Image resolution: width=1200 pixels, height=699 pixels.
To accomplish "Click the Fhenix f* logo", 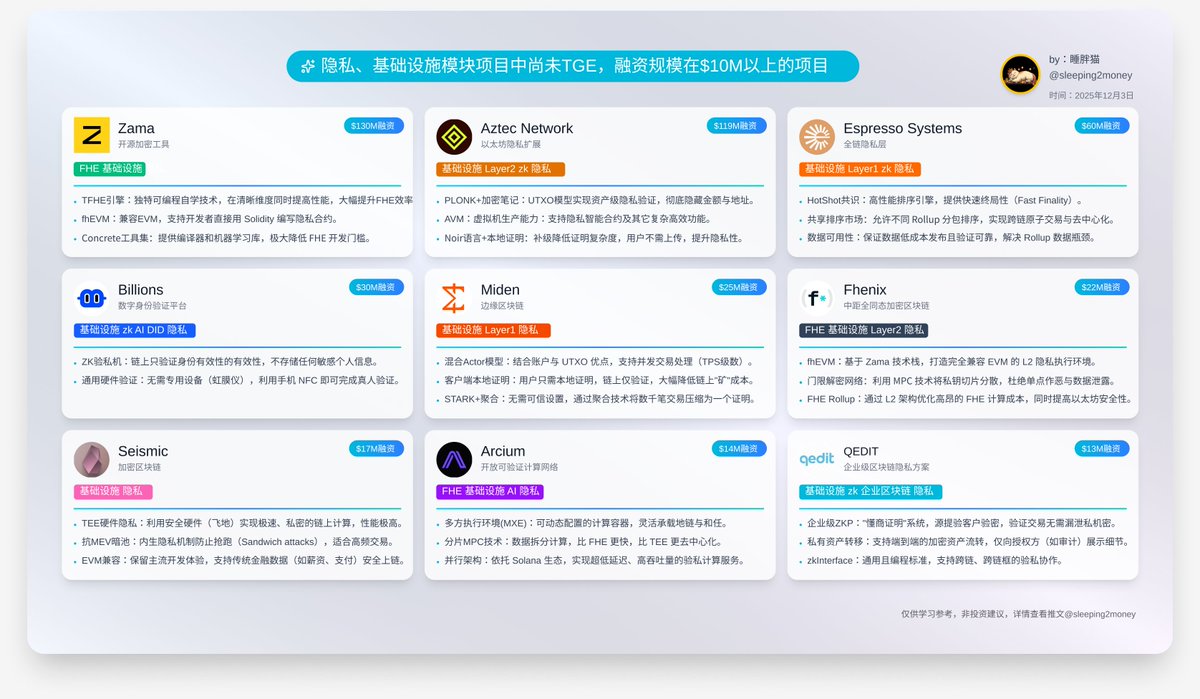I will (x=817, y=298).
